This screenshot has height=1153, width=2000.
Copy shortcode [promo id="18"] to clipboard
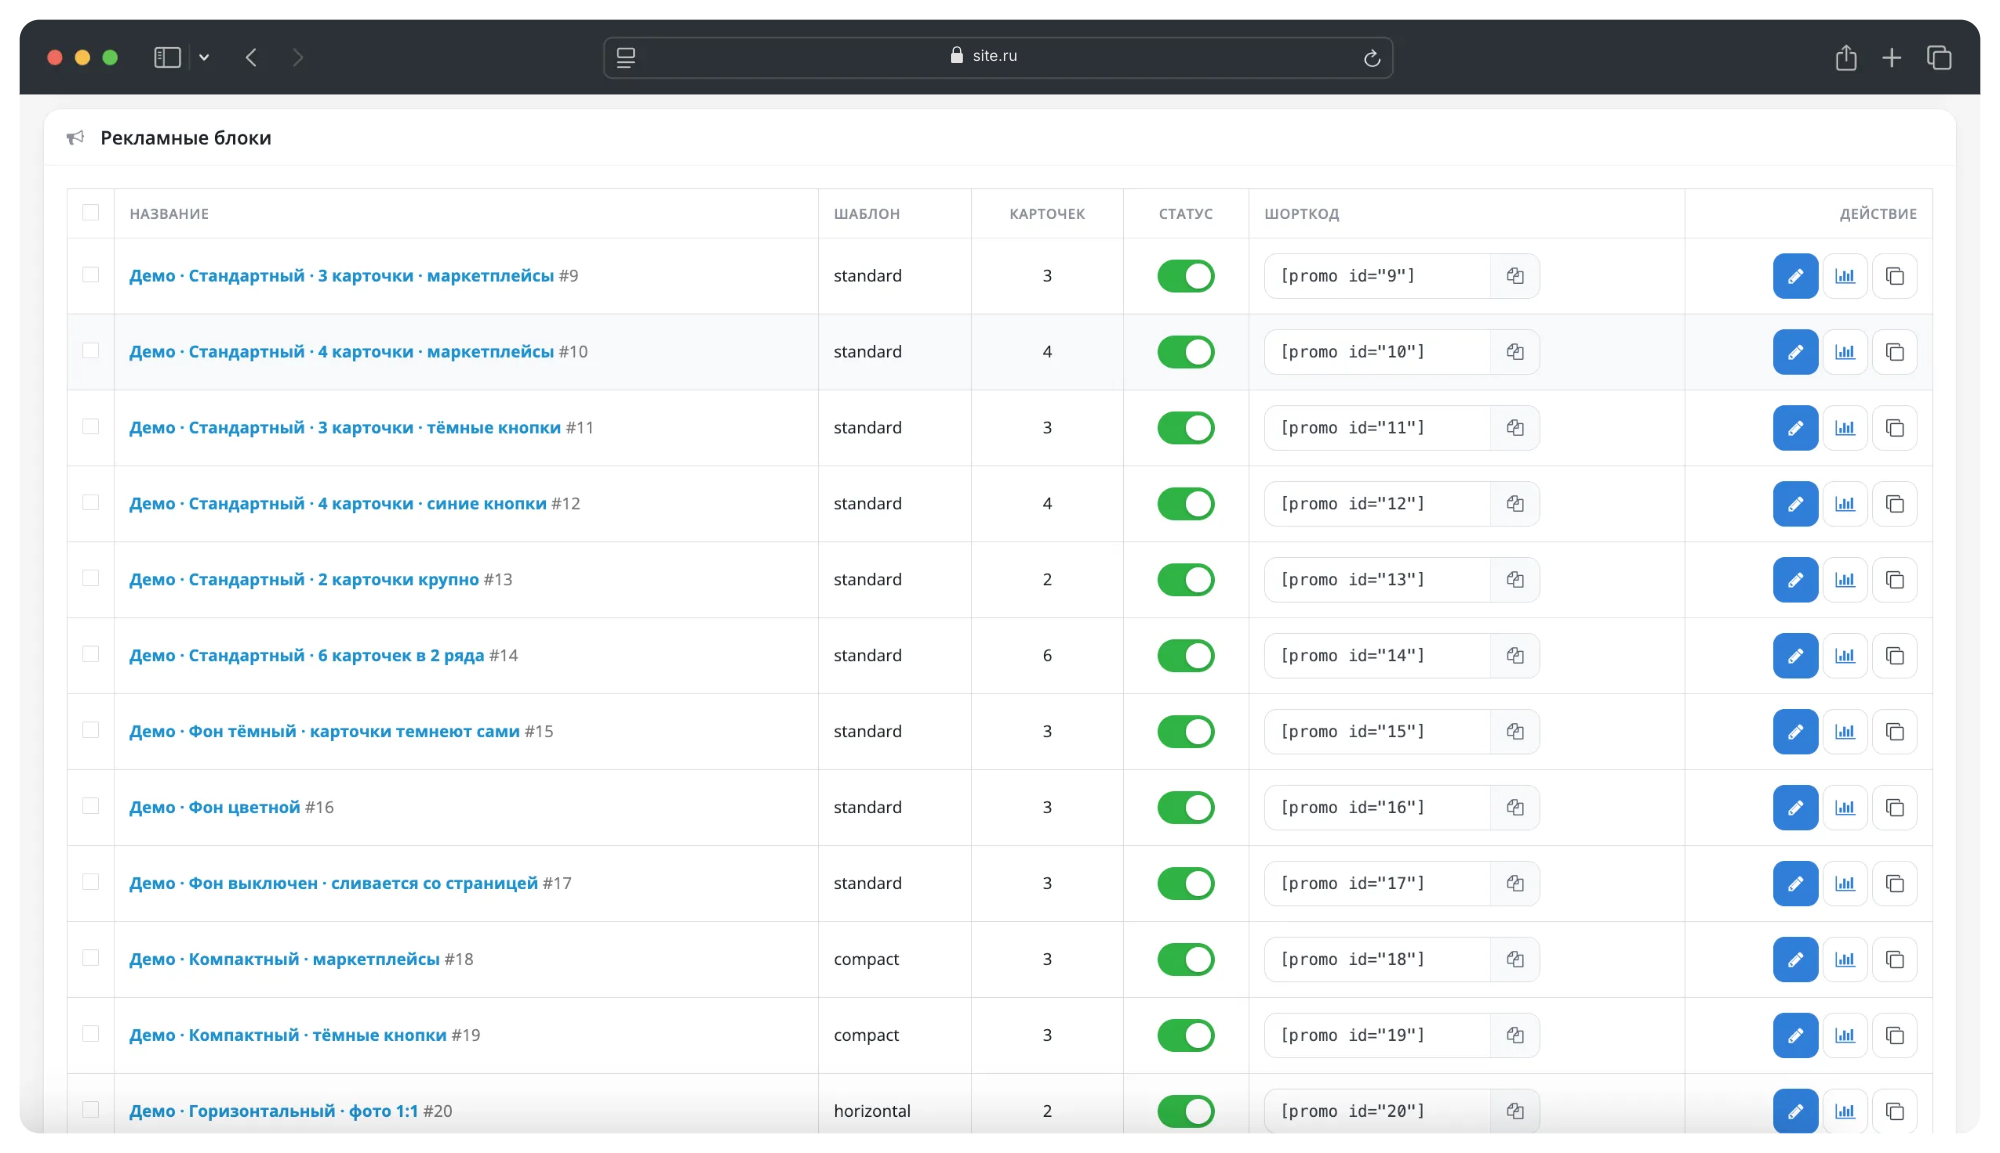[1515, 960]
